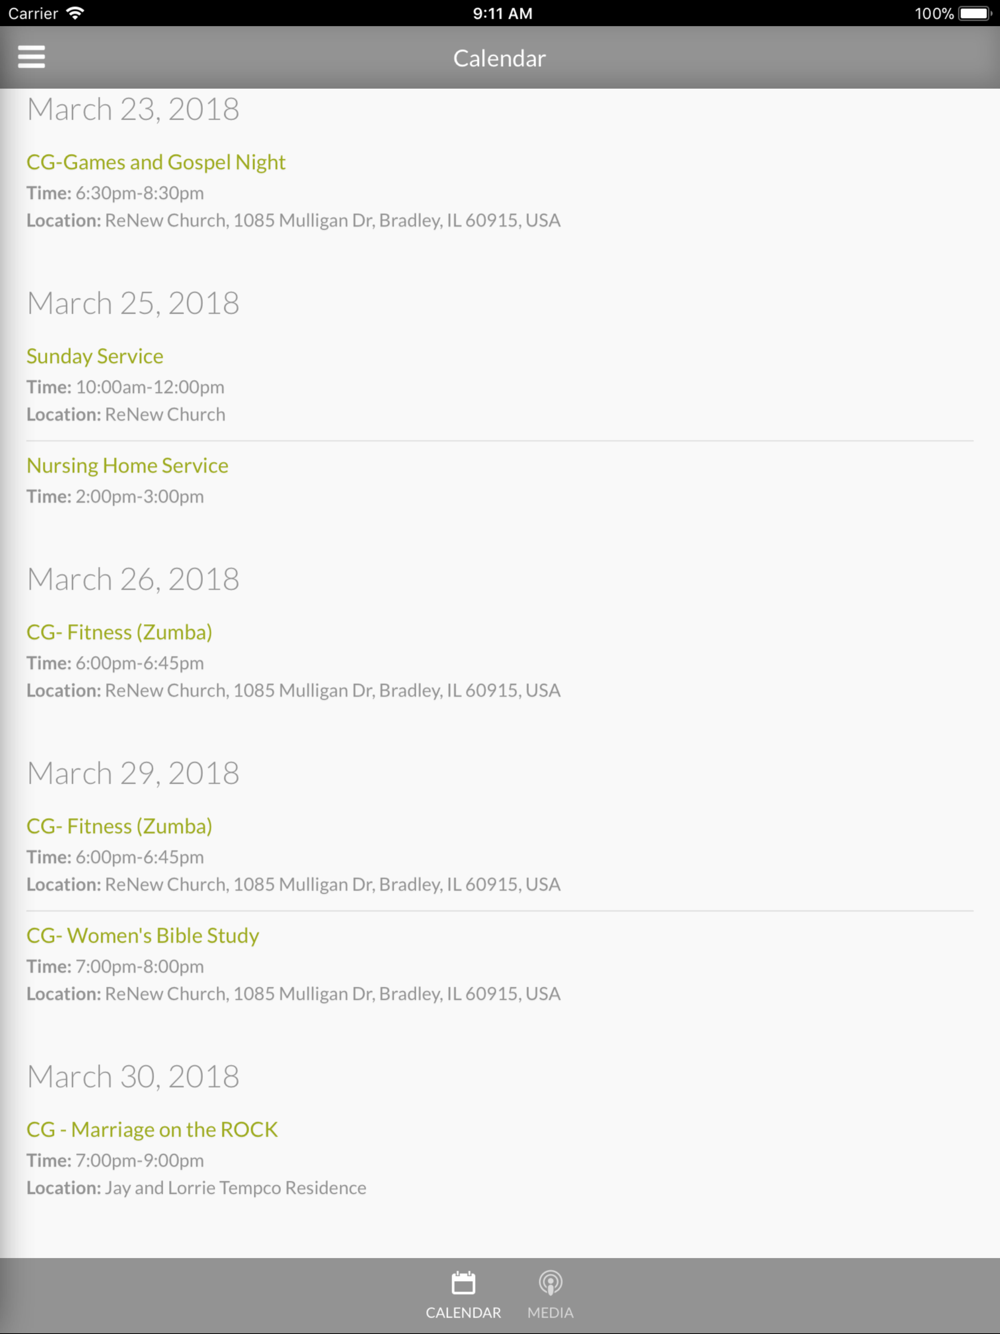Tap the Calendar tab icon
The height and width of the screenshot is (1334, 1000).
463,1282
